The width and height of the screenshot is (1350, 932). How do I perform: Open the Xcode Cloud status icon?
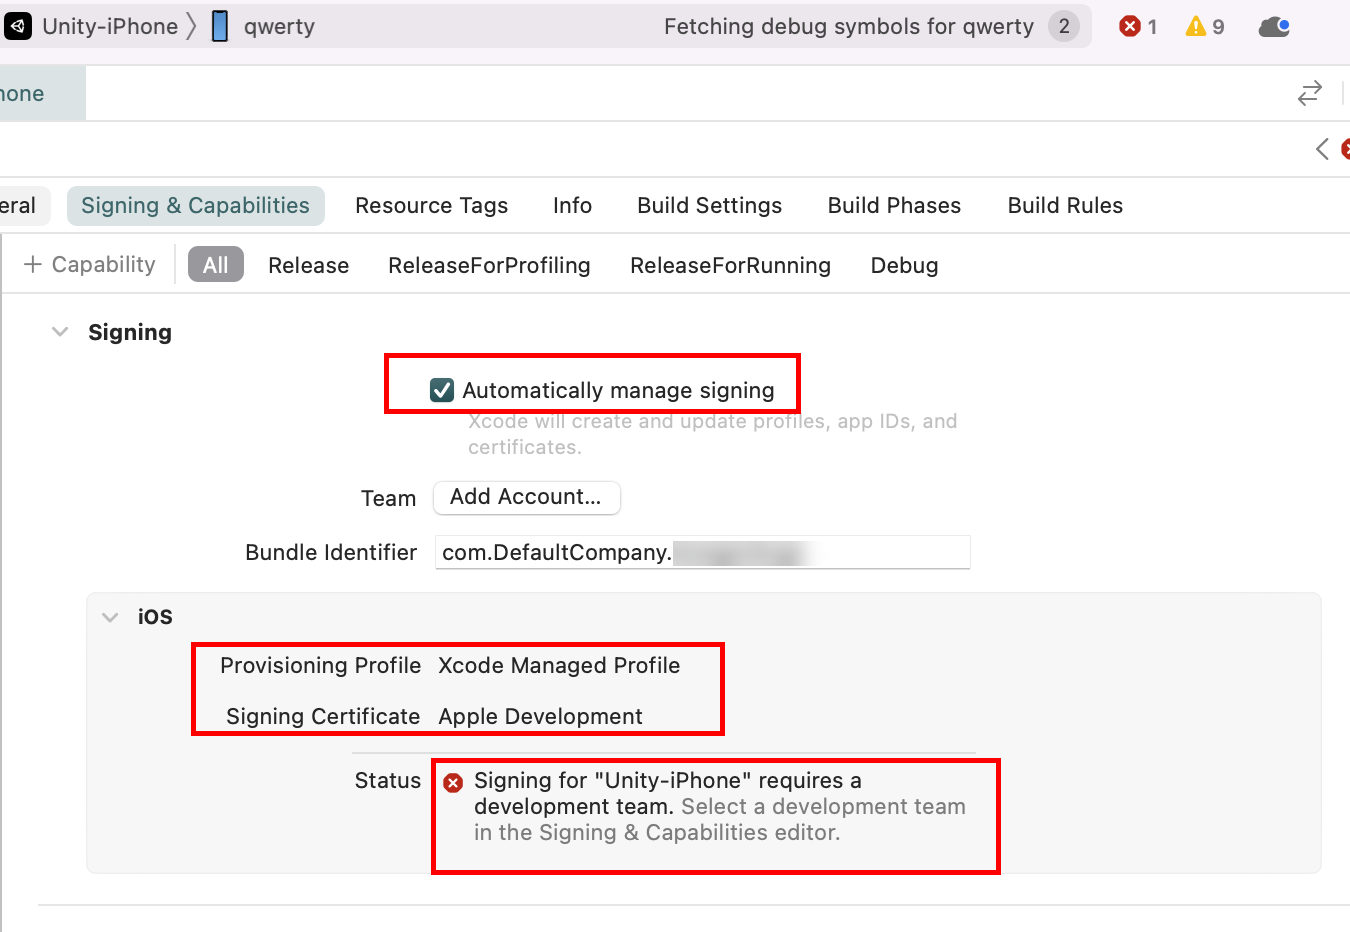pyautogui.click(x=1274, y=26)
